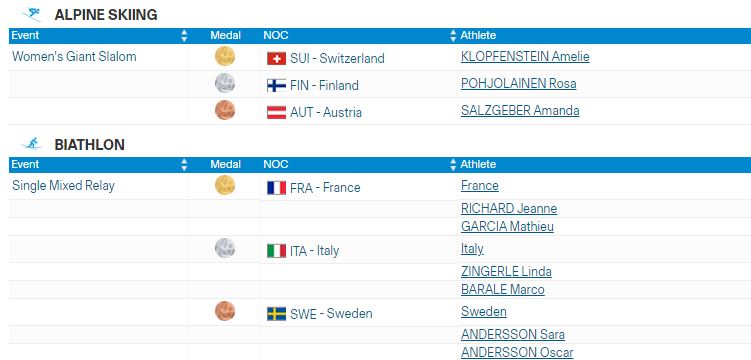The height and width of the screenshot is (360, 751).
Task: Sort Biathlon table by NOC arrows
Action: point(453,165)
